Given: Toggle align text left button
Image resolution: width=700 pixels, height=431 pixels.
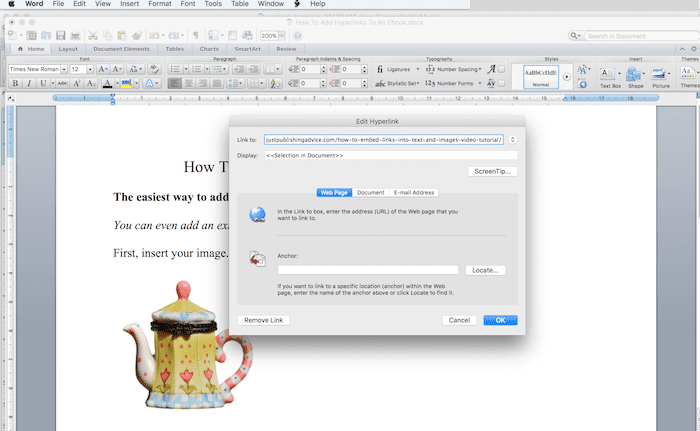Looking at the screenshot, I should pos(174,84).
